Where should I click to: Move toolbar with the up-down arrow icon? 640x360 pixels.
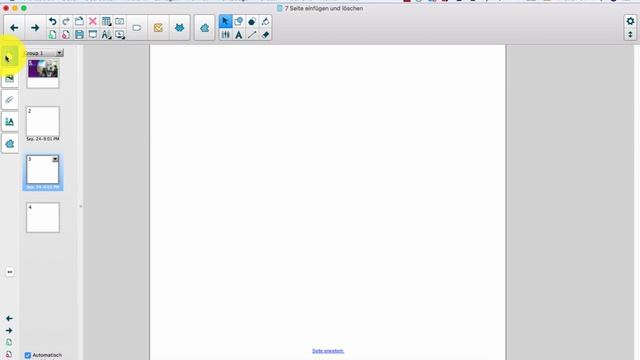tap(630, 34)
